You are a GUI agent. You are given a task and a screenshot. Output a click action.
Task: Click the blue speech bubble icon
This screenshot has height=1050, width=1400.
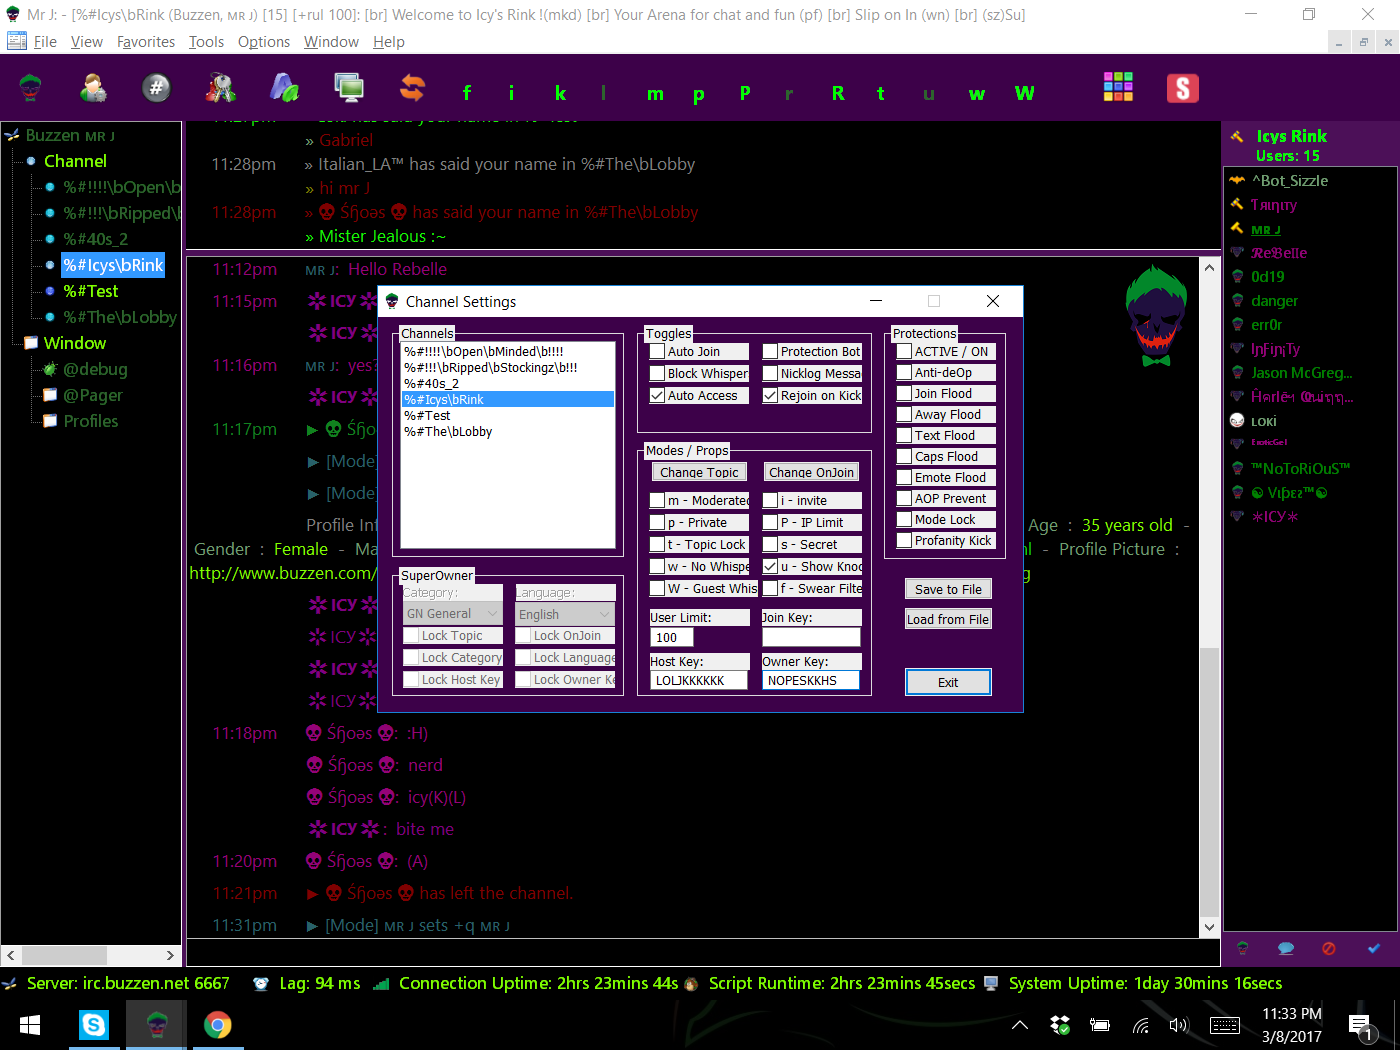tap(1286, 948)
